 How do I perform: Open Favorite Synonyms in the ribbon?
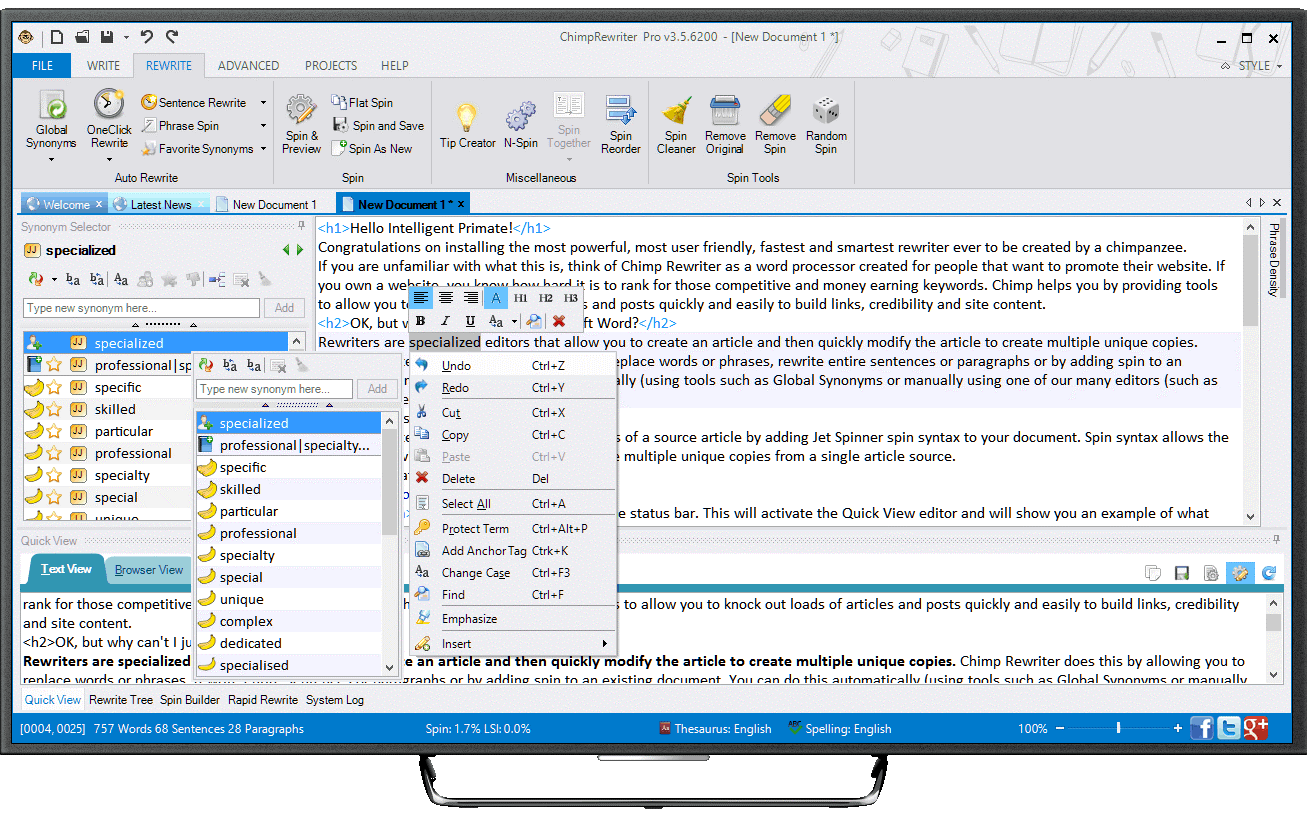tap(198, 148)
